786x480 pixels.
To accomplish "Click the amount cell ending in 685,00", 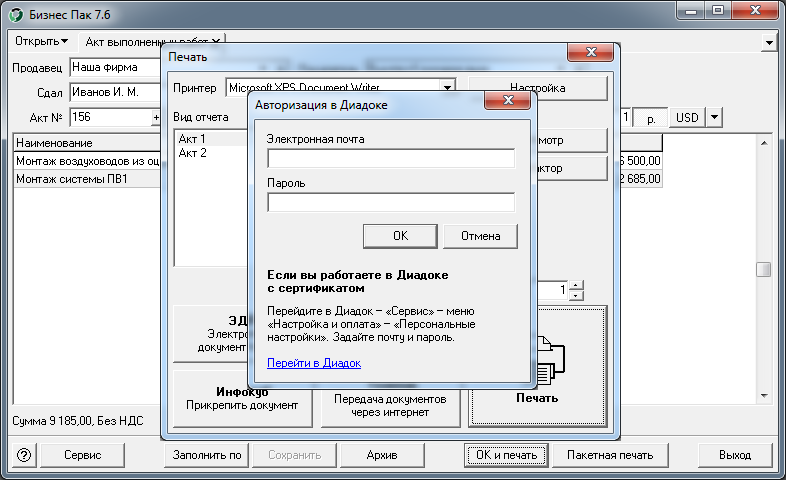I will 641,179.
